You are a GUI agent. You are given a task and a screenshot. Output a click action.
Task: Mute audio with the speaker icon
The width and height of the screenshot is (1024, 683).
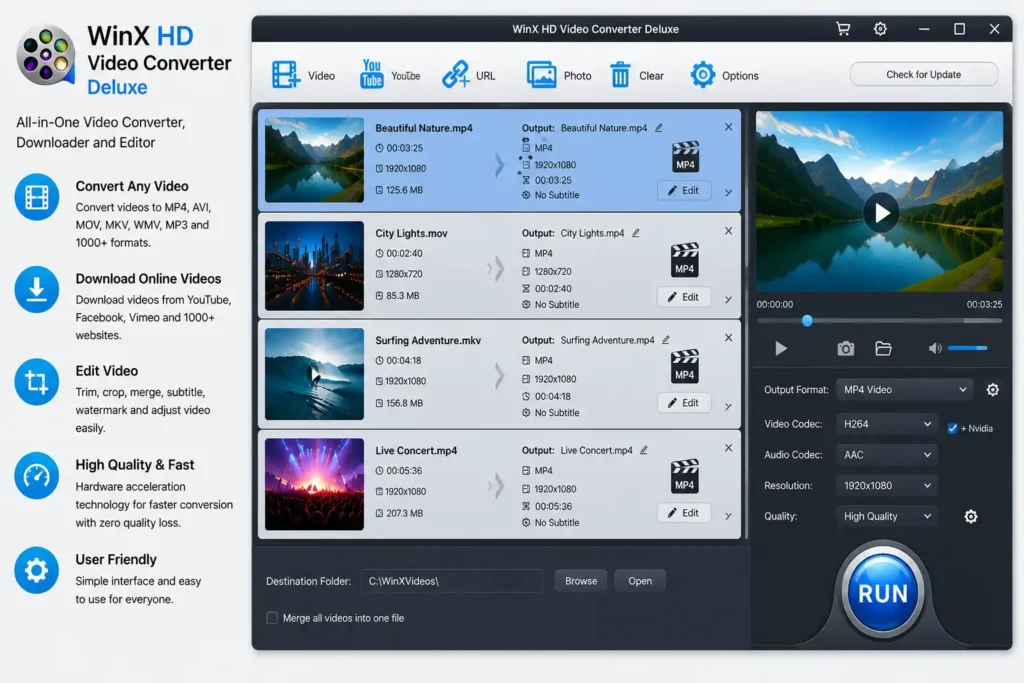click(x=935, y=349)
